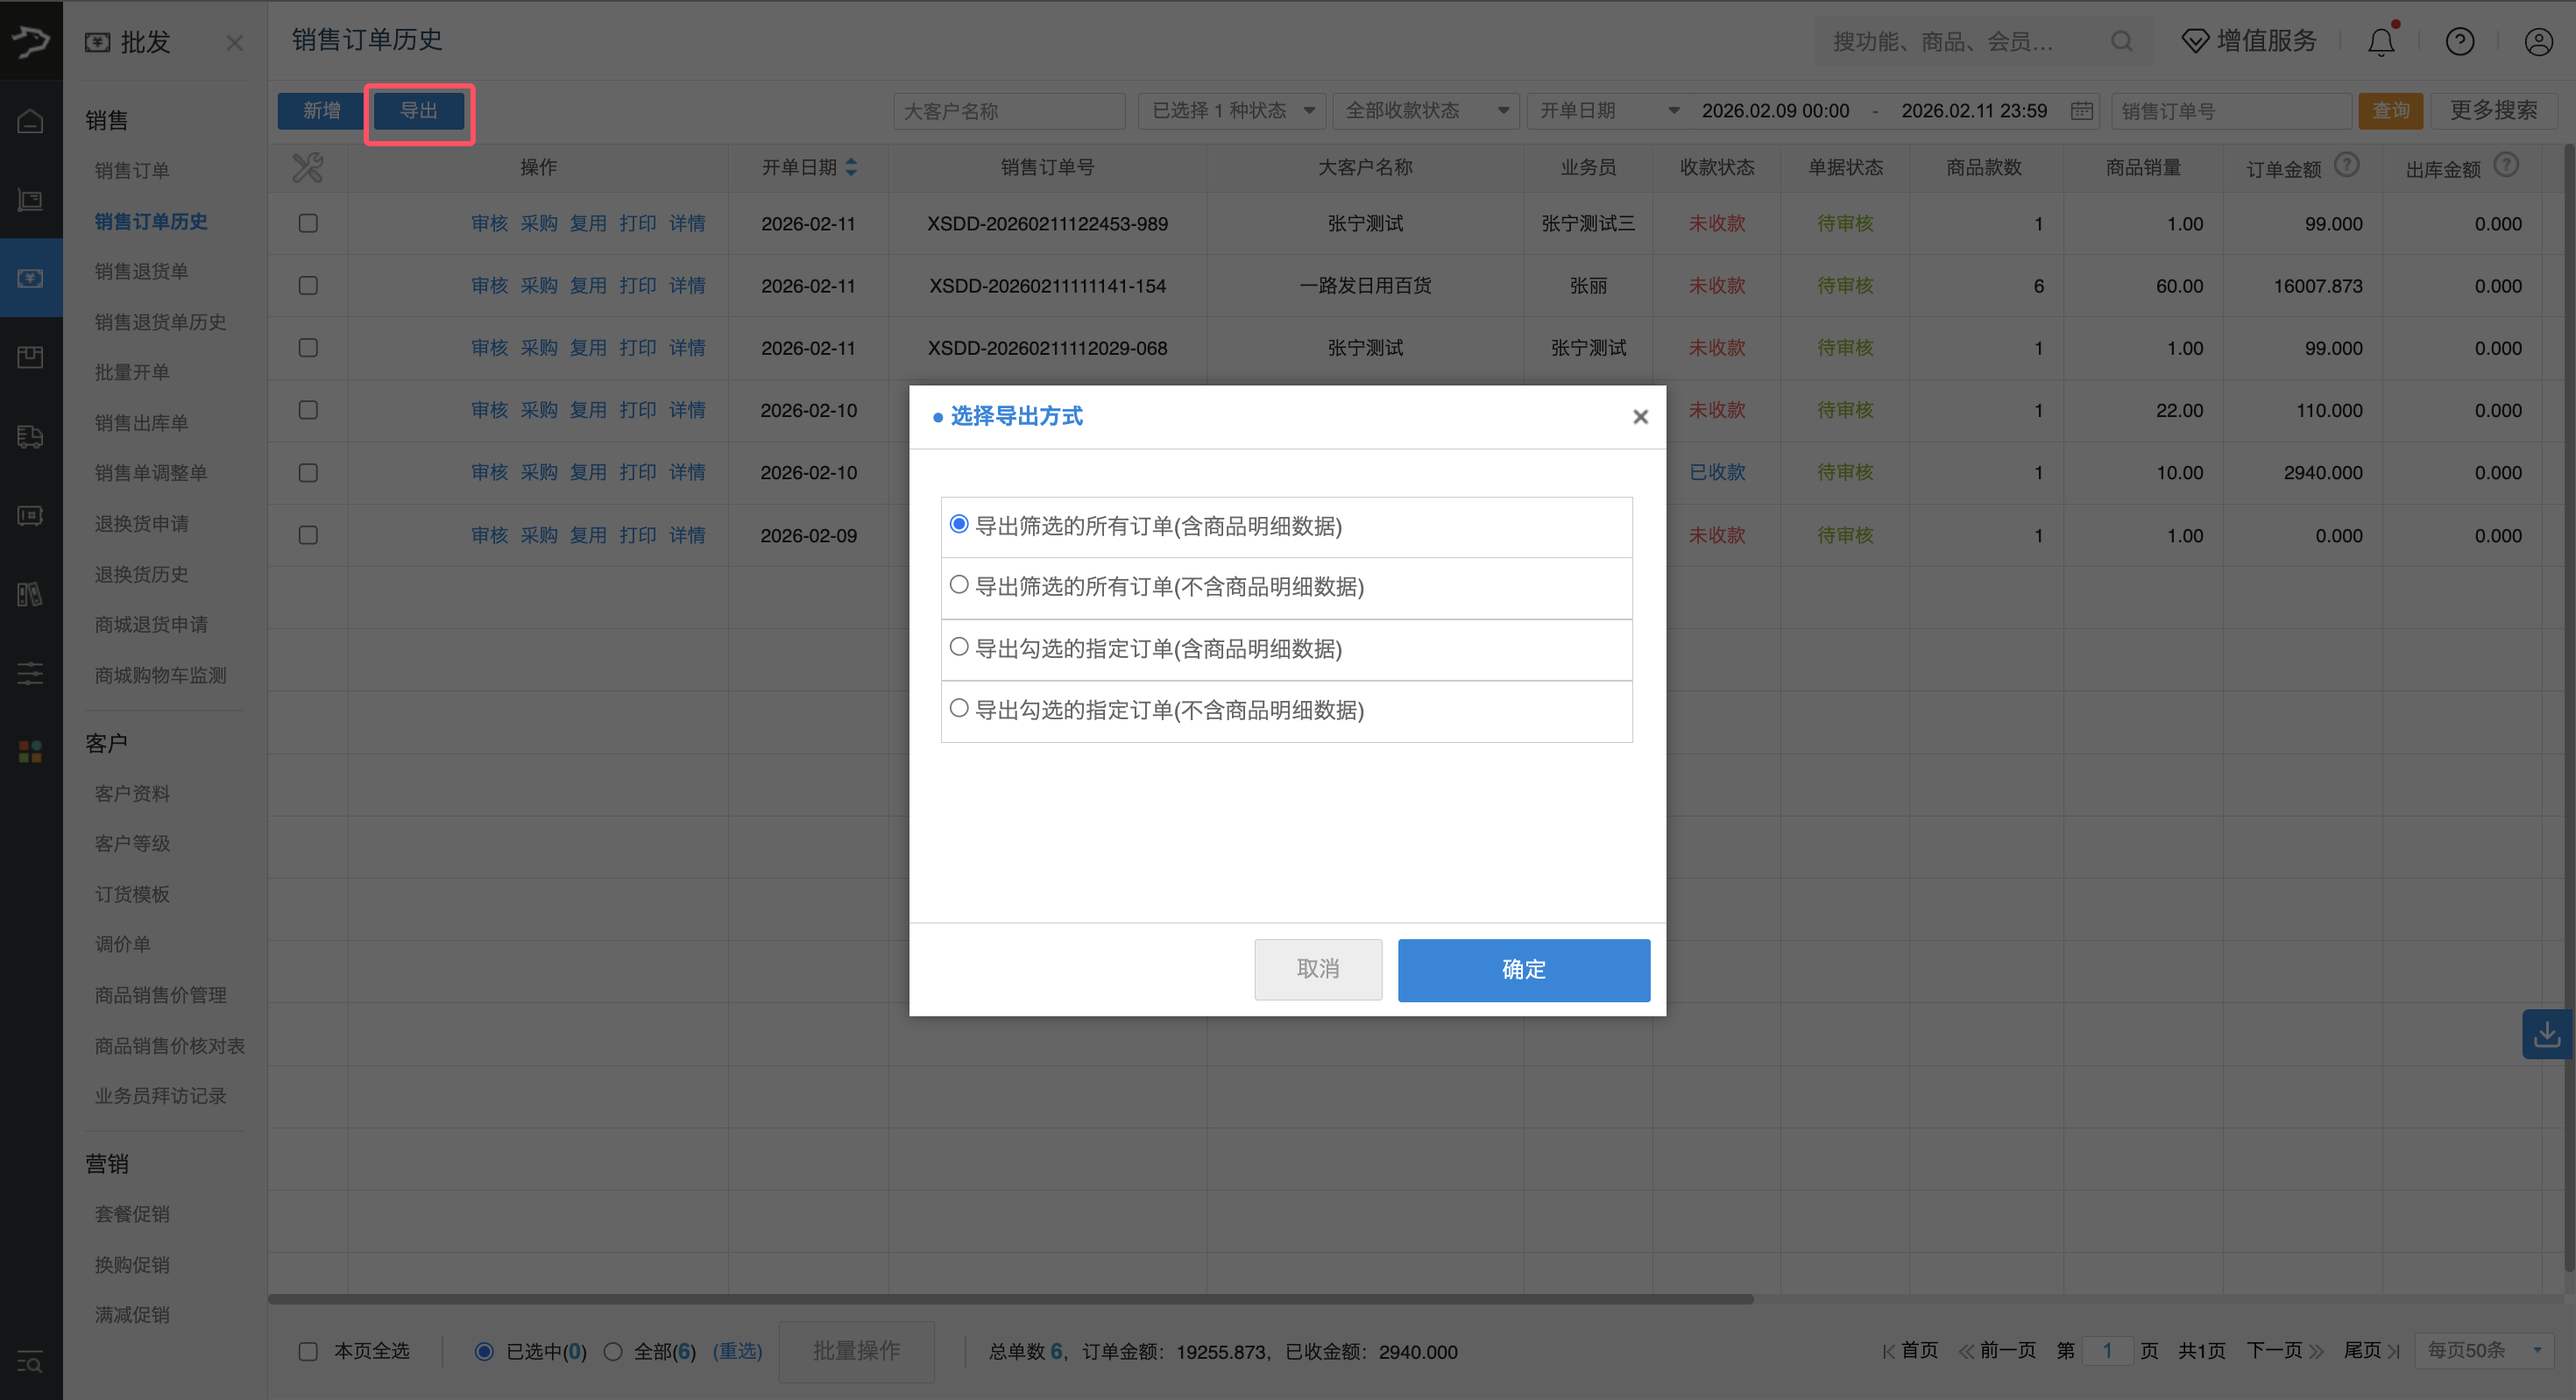Click the download icon at the bottom right
2576x1400 pixels.
coord(2546,1033)
